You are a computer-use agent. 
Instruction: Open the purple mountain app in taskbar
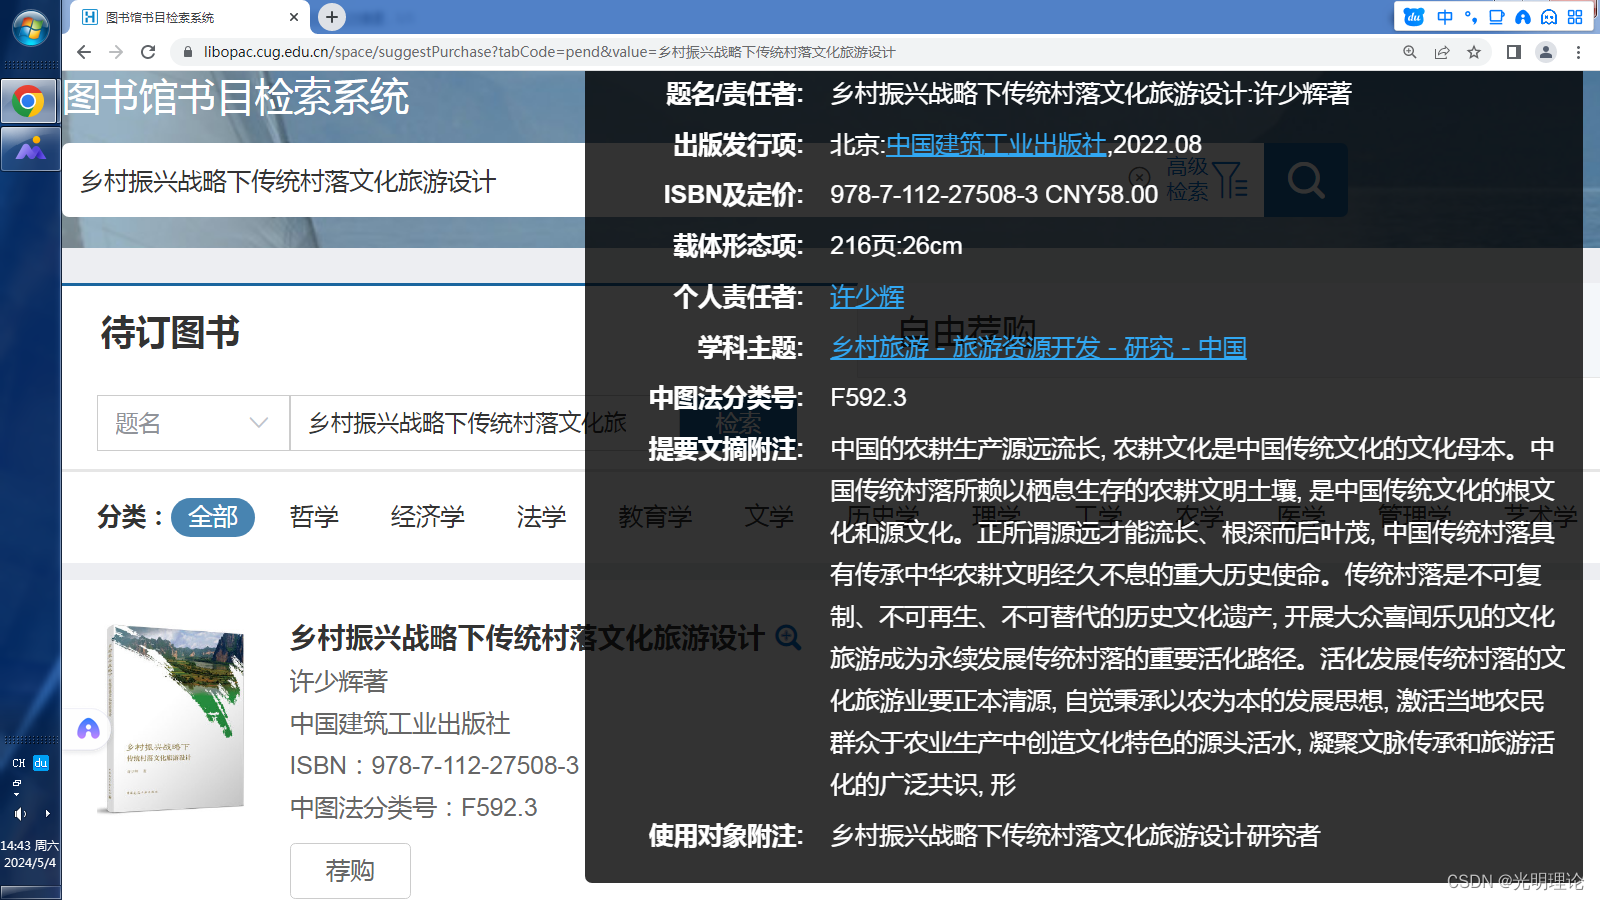click(31, 149)
